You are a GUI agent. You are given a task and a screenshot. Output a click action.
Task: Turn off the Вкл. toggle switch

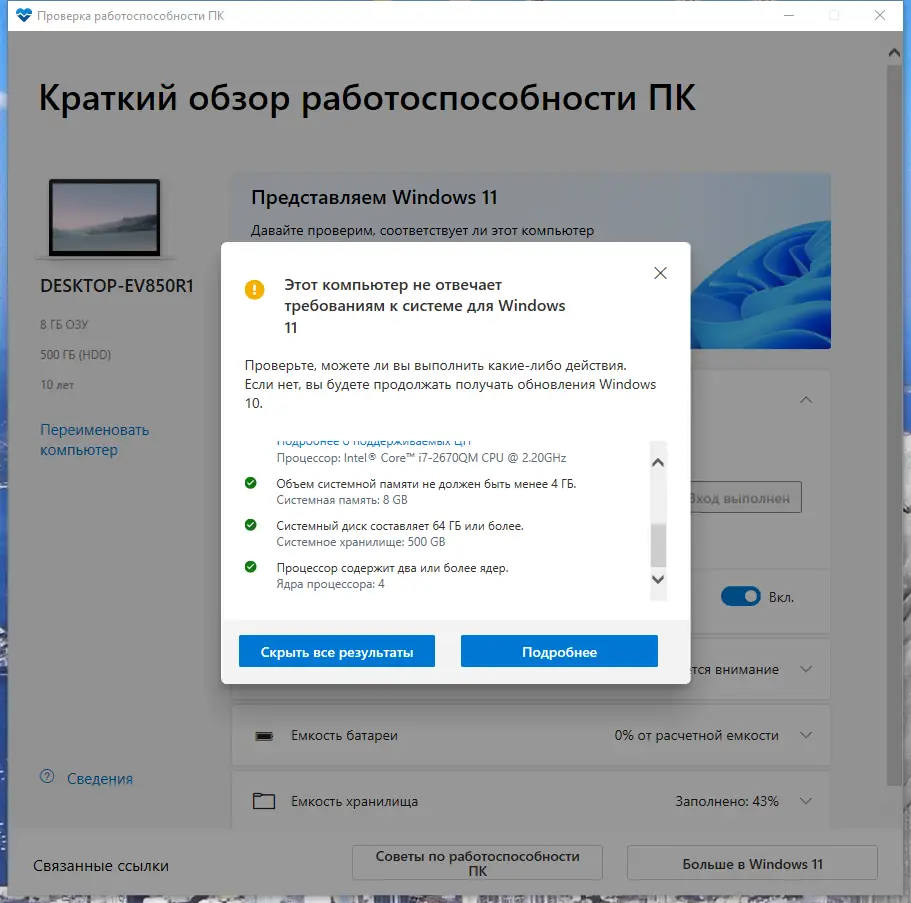[740, 595]
